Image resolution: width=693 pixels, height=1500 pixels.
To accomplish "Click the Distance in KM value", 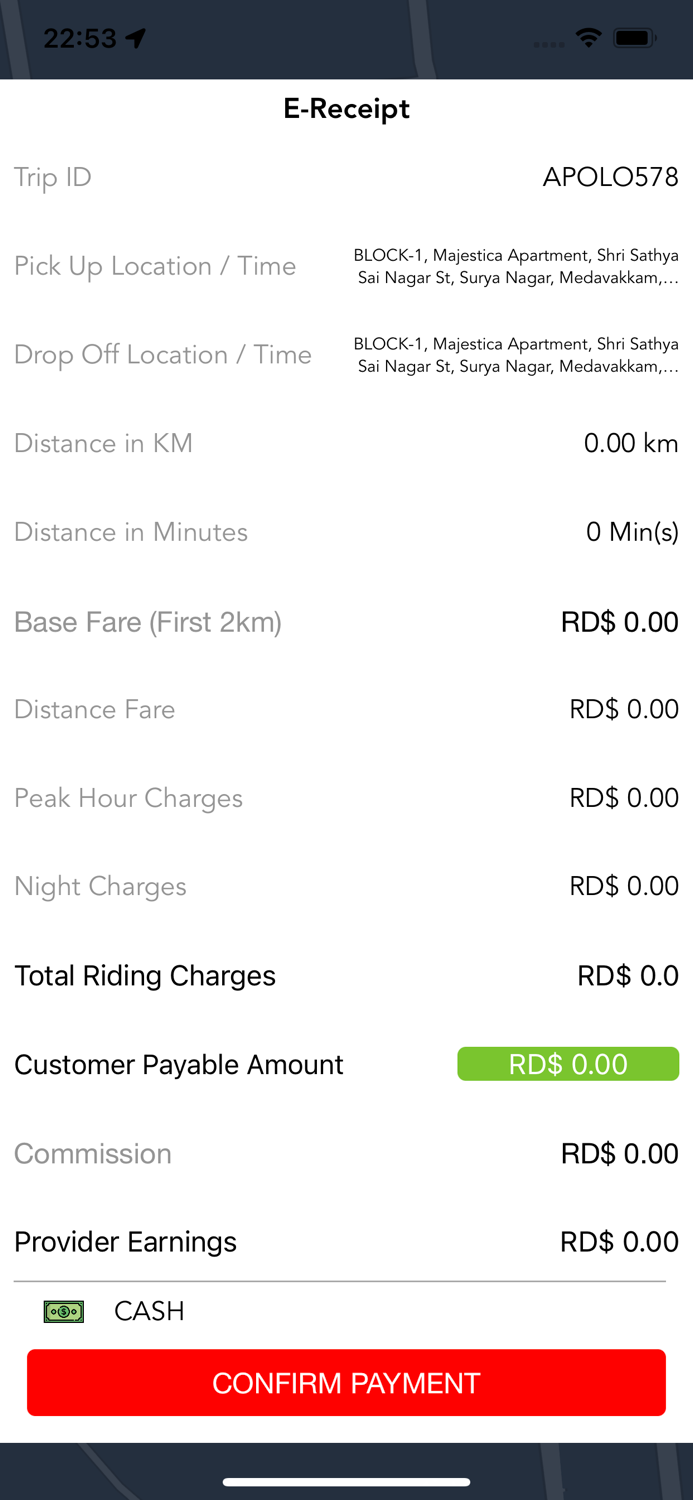I will pos(631,443).
